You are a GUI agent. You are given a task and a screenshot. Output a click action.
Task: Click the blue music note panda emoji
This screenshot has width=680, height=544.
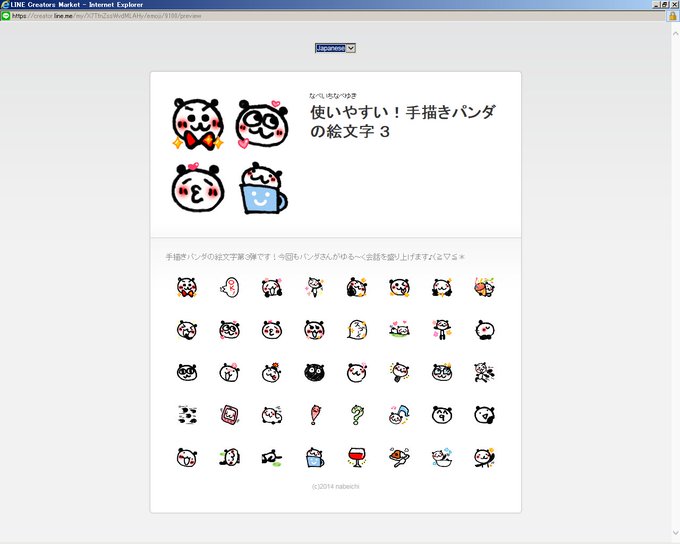point(399,415)
